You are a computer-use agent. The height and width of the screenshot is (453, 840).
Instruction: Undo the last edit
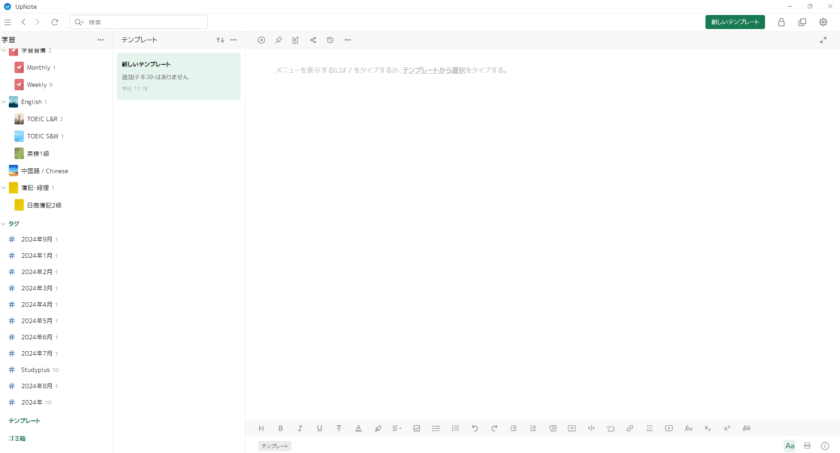pos(475,428)
